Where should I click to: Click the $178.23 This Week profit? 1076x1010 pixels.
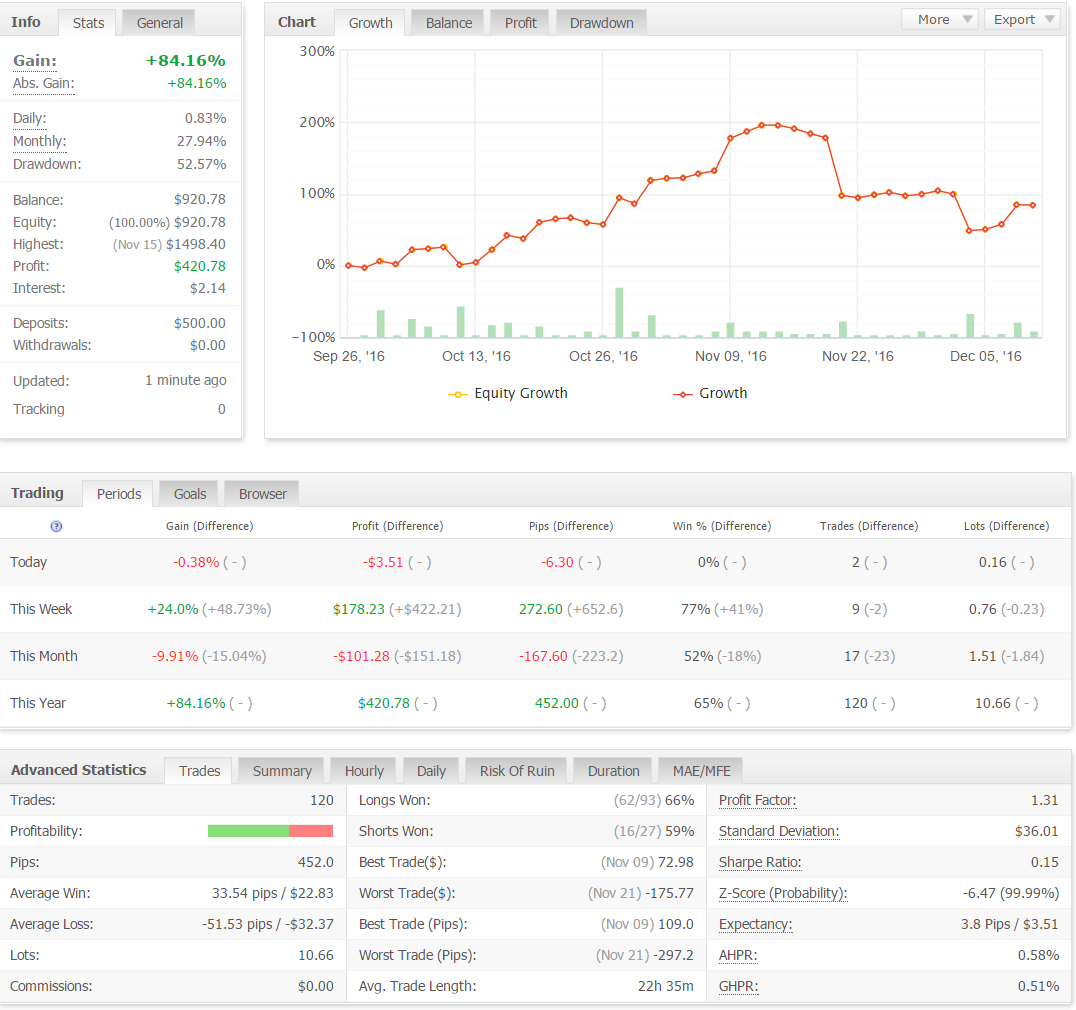pyautogui.click(x=359, y=609)
